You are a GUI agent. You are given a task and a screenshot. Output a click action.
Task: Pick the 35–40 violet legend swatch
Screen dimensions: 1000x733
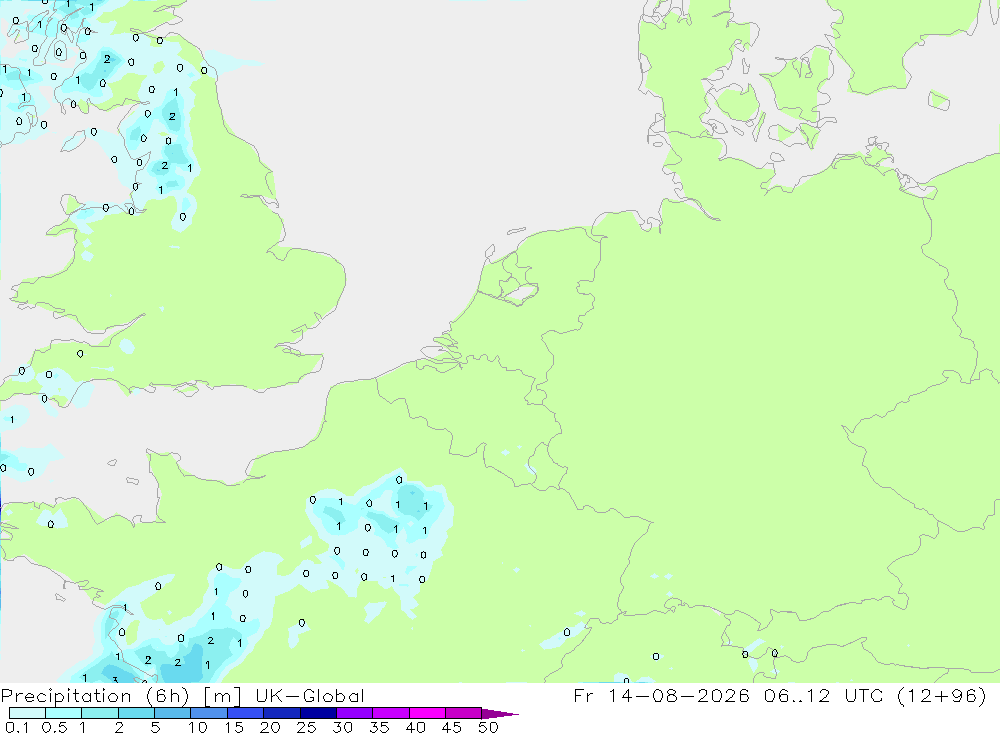pyautogui.click(x=391, y=713)
